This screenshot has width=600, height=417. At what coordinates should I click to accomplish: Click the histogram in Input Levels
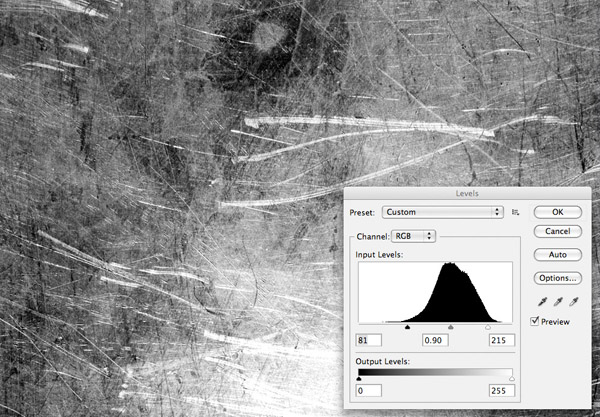coord(435,292)
